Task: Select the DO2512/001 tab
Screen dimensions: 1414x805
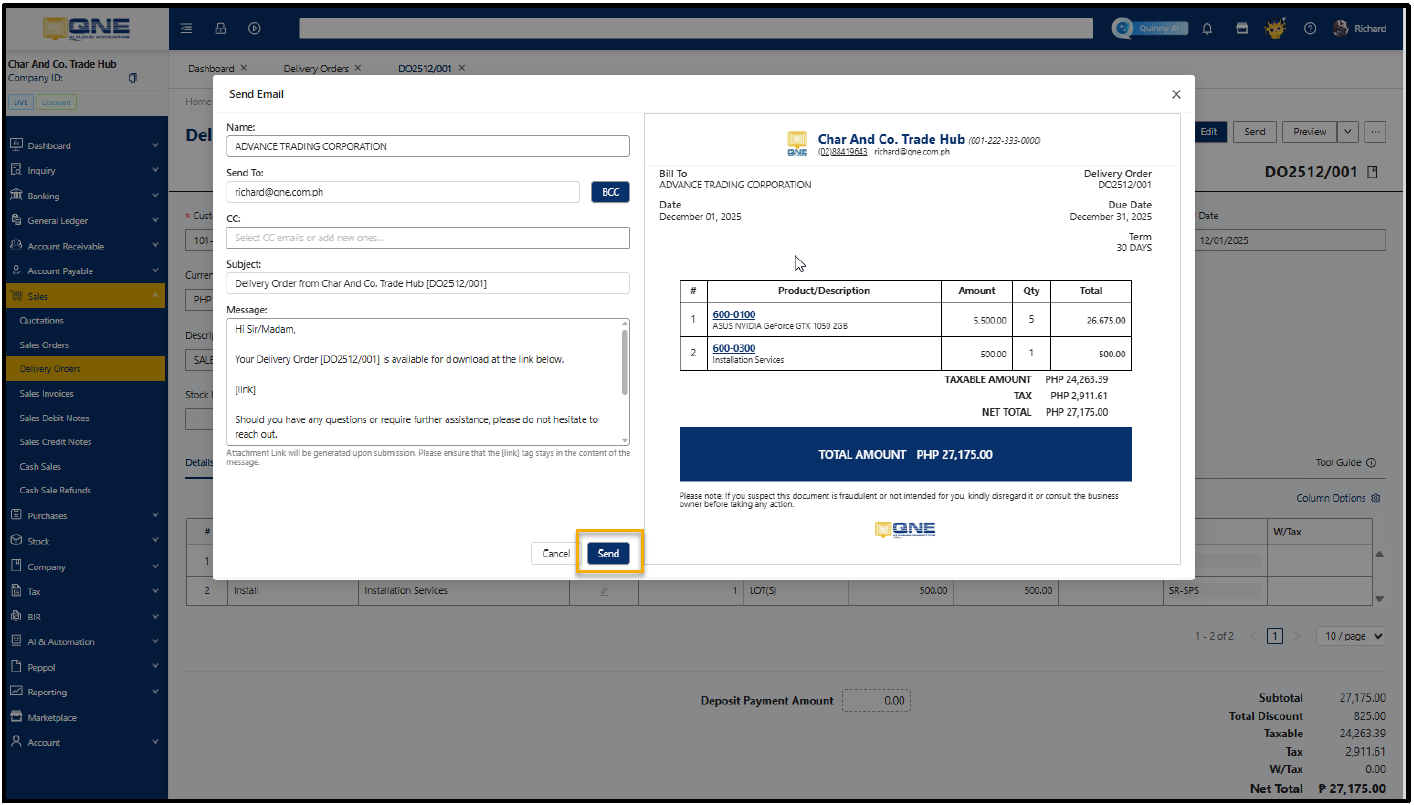Action: 425,69
